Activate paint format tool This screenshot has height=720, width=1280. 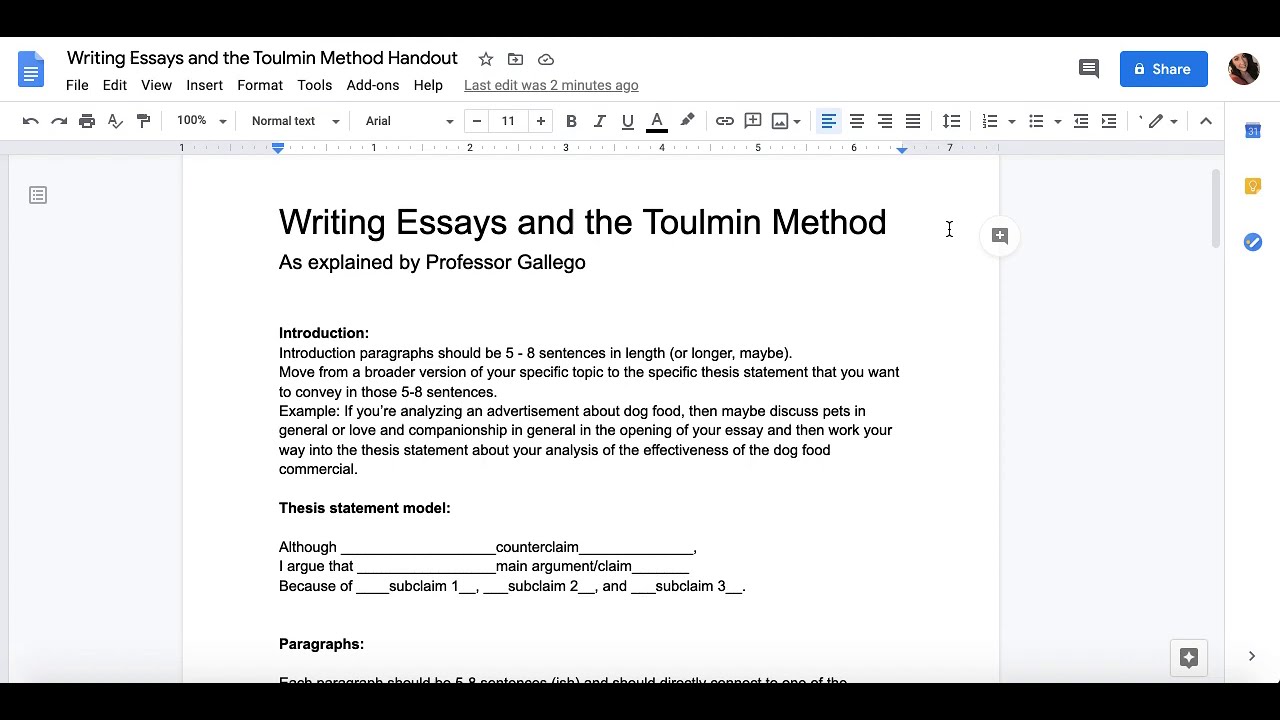click(143, 121)
